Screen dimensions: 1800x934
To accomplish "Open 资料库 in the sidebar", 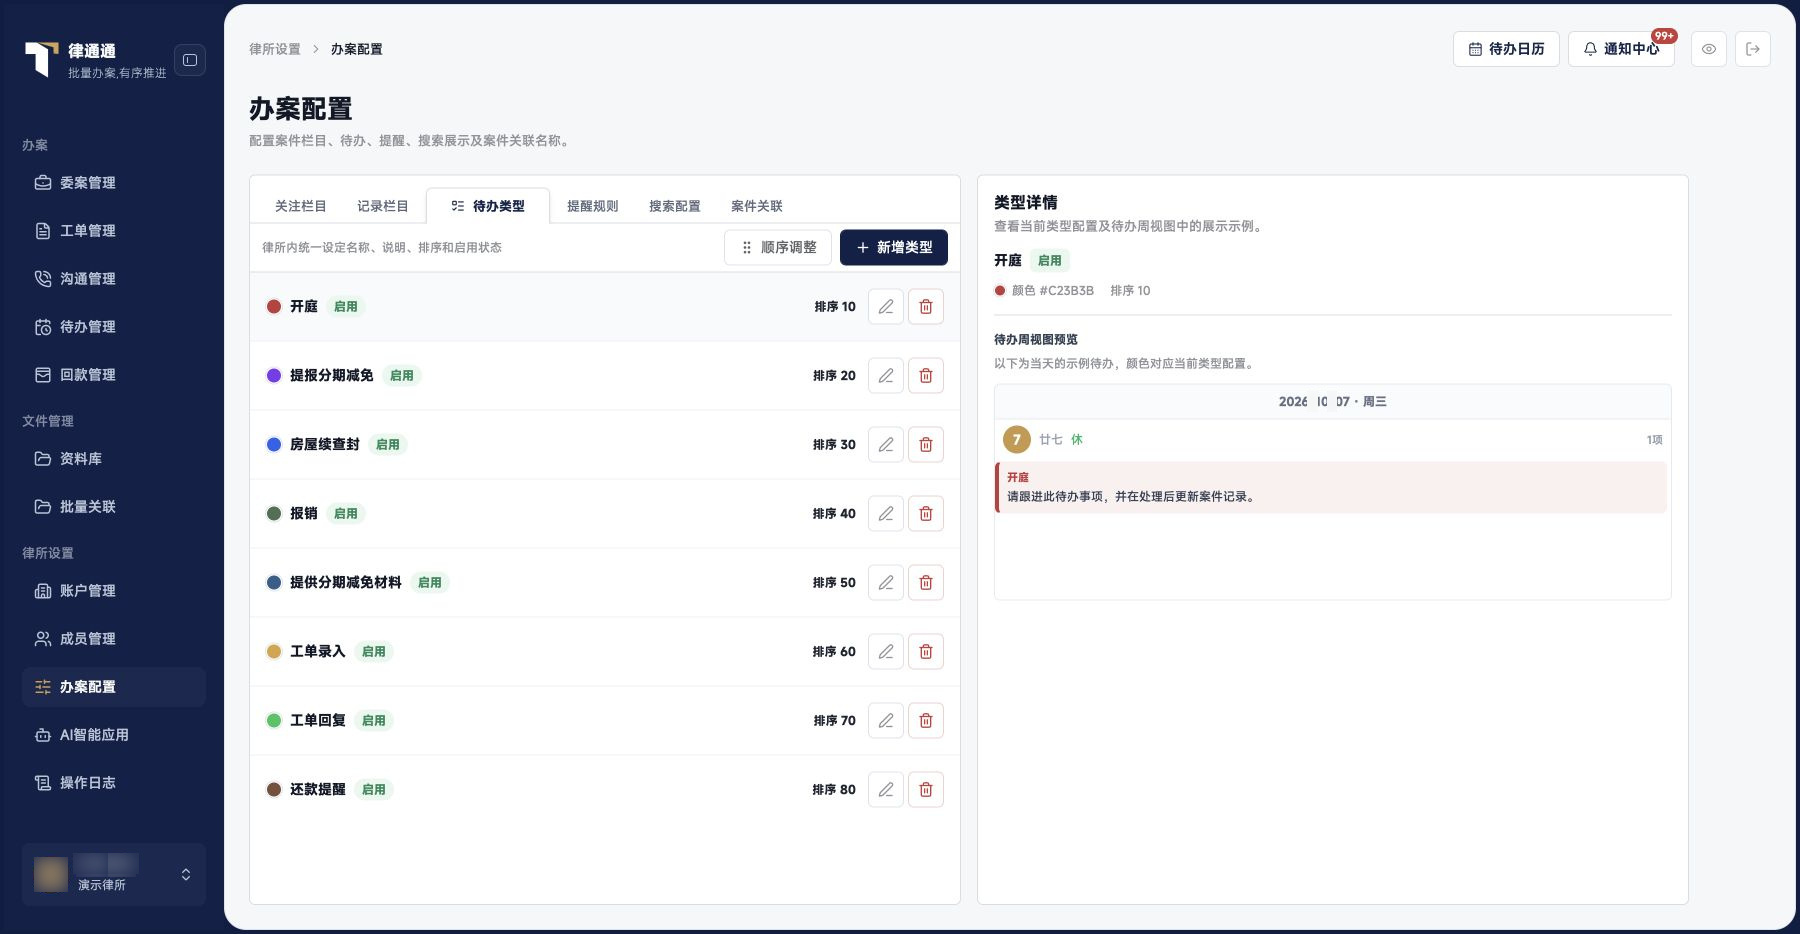I will (114, 459).
